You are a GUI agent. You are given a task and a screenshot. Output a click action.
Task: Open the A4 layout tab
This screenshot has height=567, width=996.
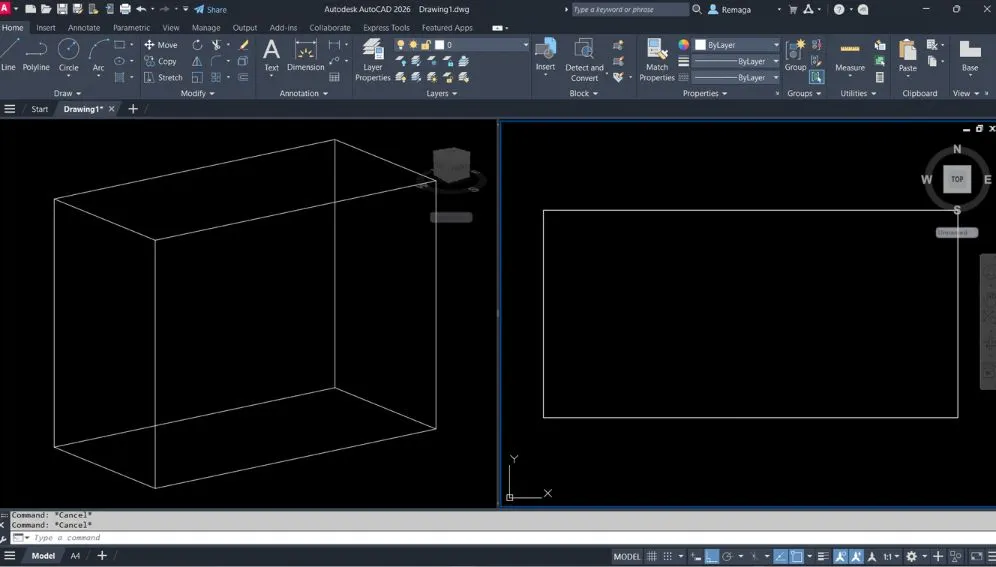tap(75, 556)
